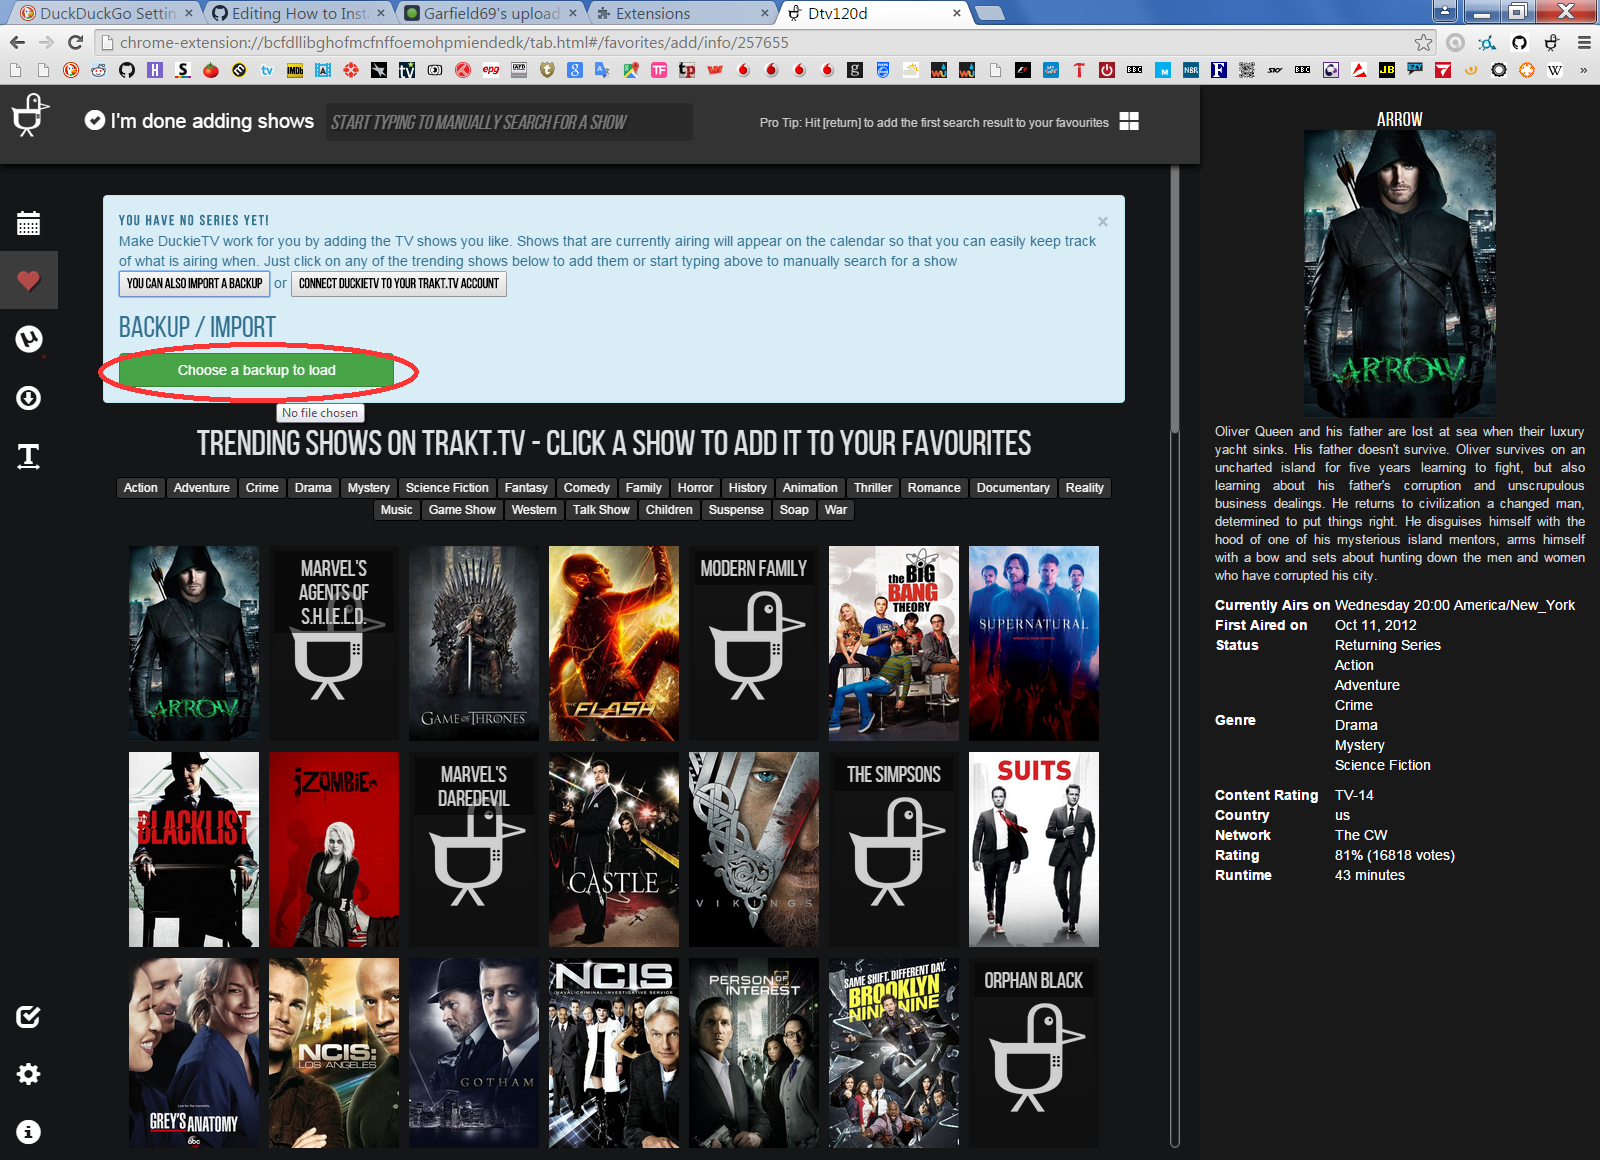Image resolution: width=1600 pixels, height=1160 pixels.
Task: Toggle the Documentary genre filter
Action: (1013, 488)
